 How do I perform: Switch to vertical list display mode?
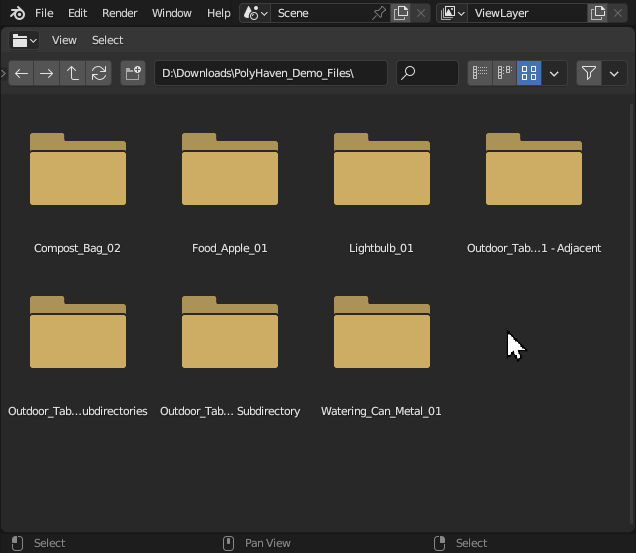(x=480, y=73)
